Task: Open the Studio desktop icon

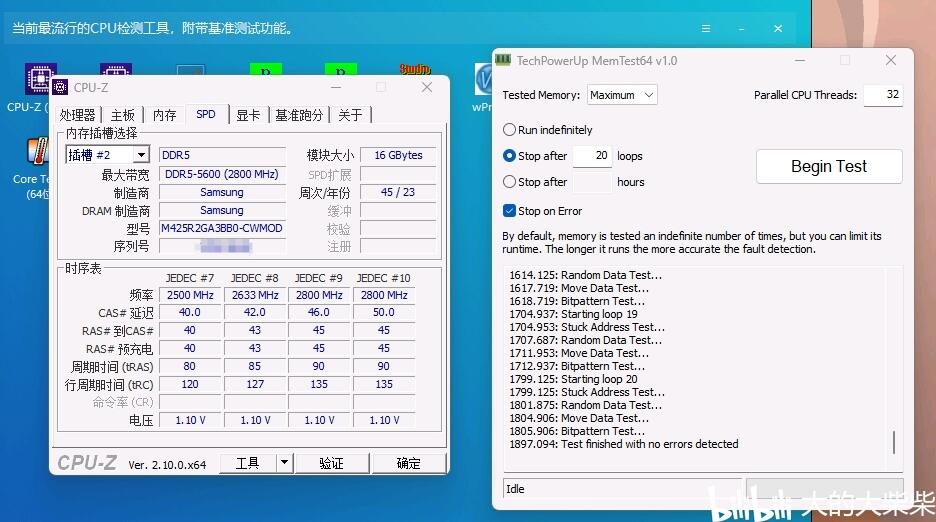Action: click(x=415, y=69)
